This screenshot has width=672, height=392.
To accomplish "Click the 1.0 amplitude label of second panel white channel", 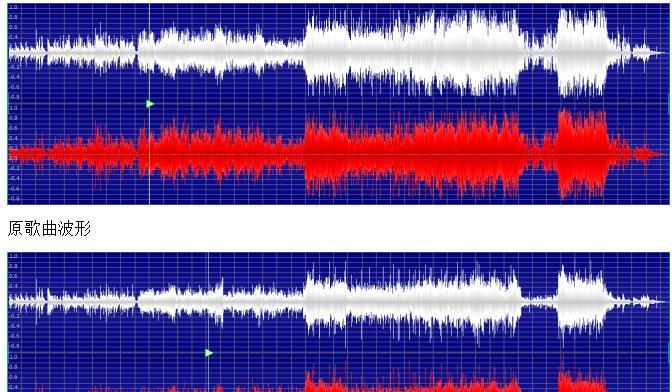I will click(x=13, y=256).
